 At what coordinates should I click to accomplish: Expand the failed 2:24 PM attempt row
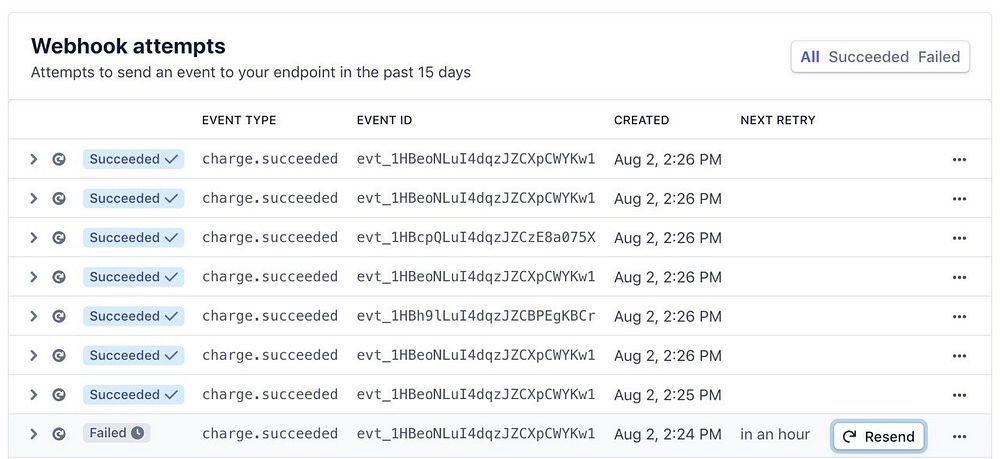coord(33,434)
